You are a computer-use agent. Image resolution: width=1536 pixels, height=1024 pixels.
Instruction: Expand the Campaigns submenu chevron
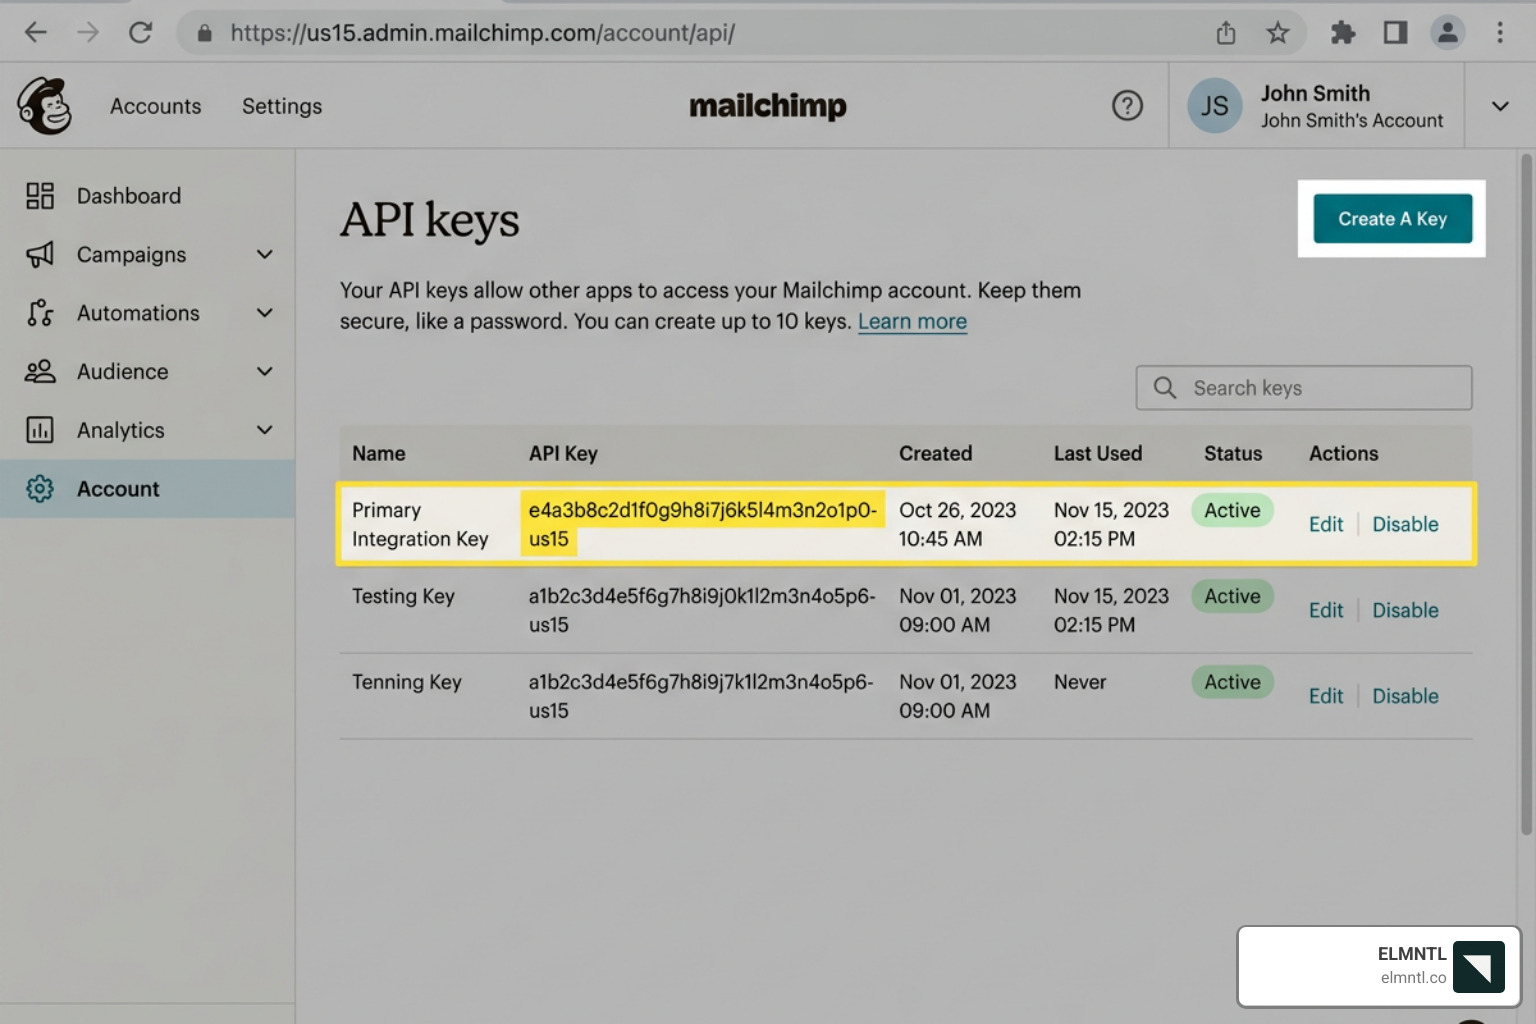coord(265,255)
